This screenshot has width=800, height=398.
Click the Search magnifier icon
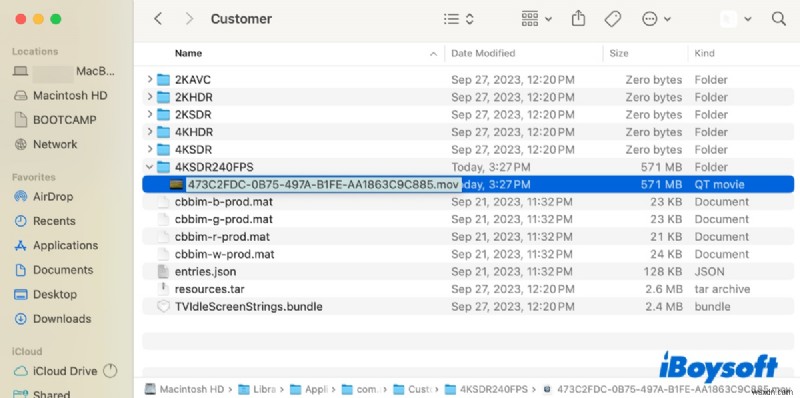point(779,19)
